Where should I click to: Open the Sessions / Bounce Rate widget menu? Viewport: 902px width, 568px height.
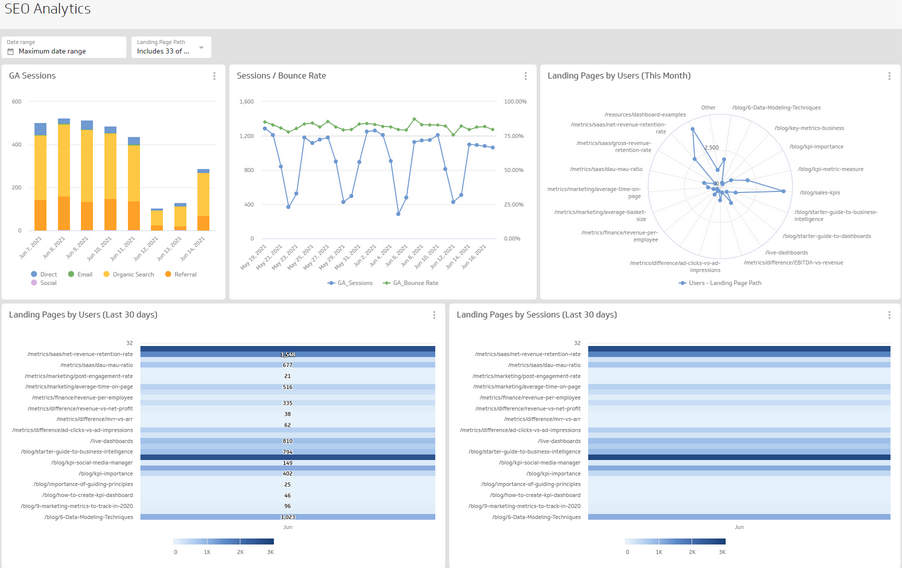pyautogui.click(x=525, y=76)
